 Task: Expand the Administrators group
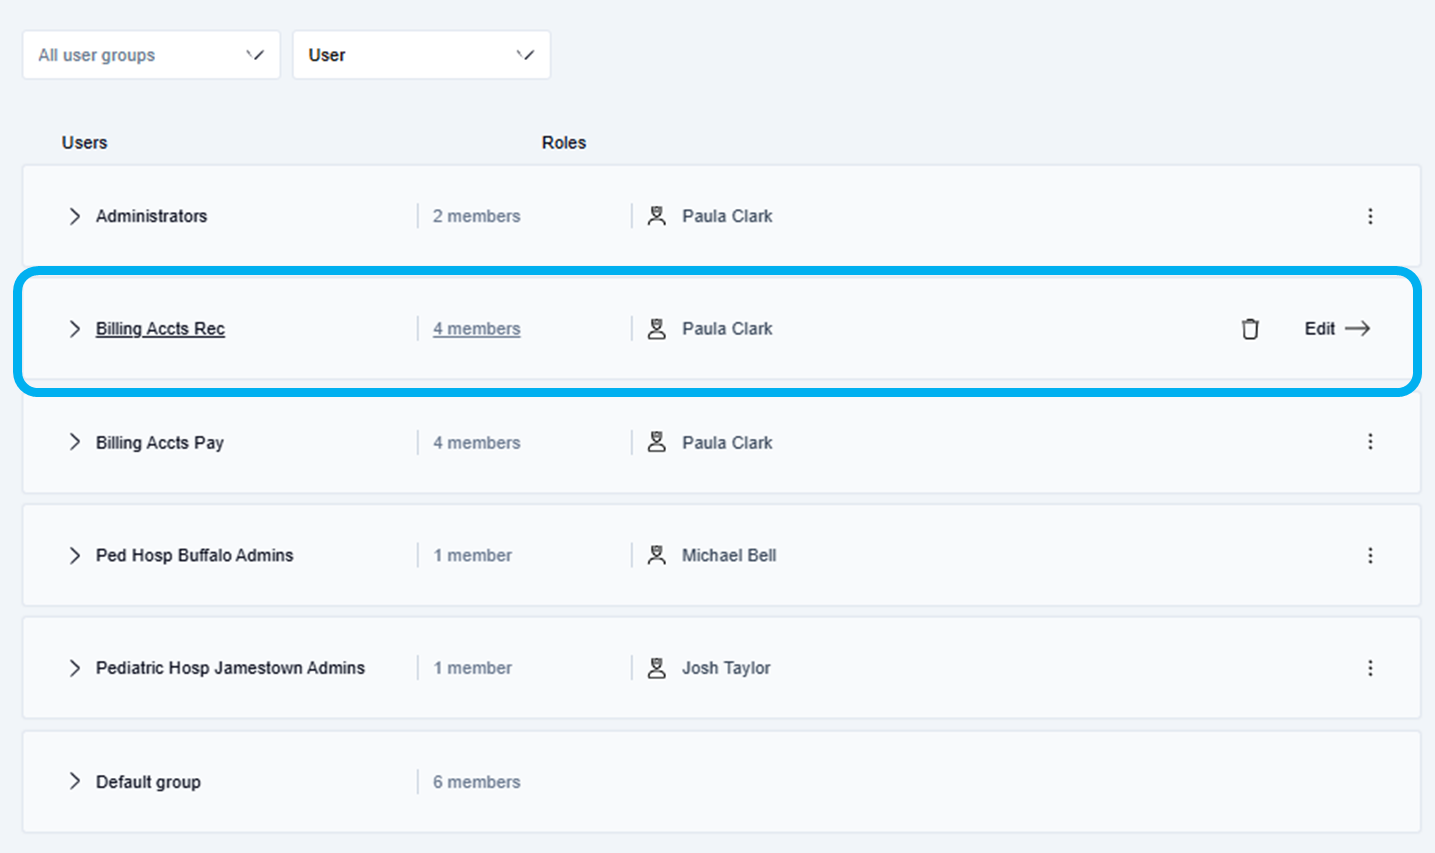pyautogui.click(x=74, y=216)
